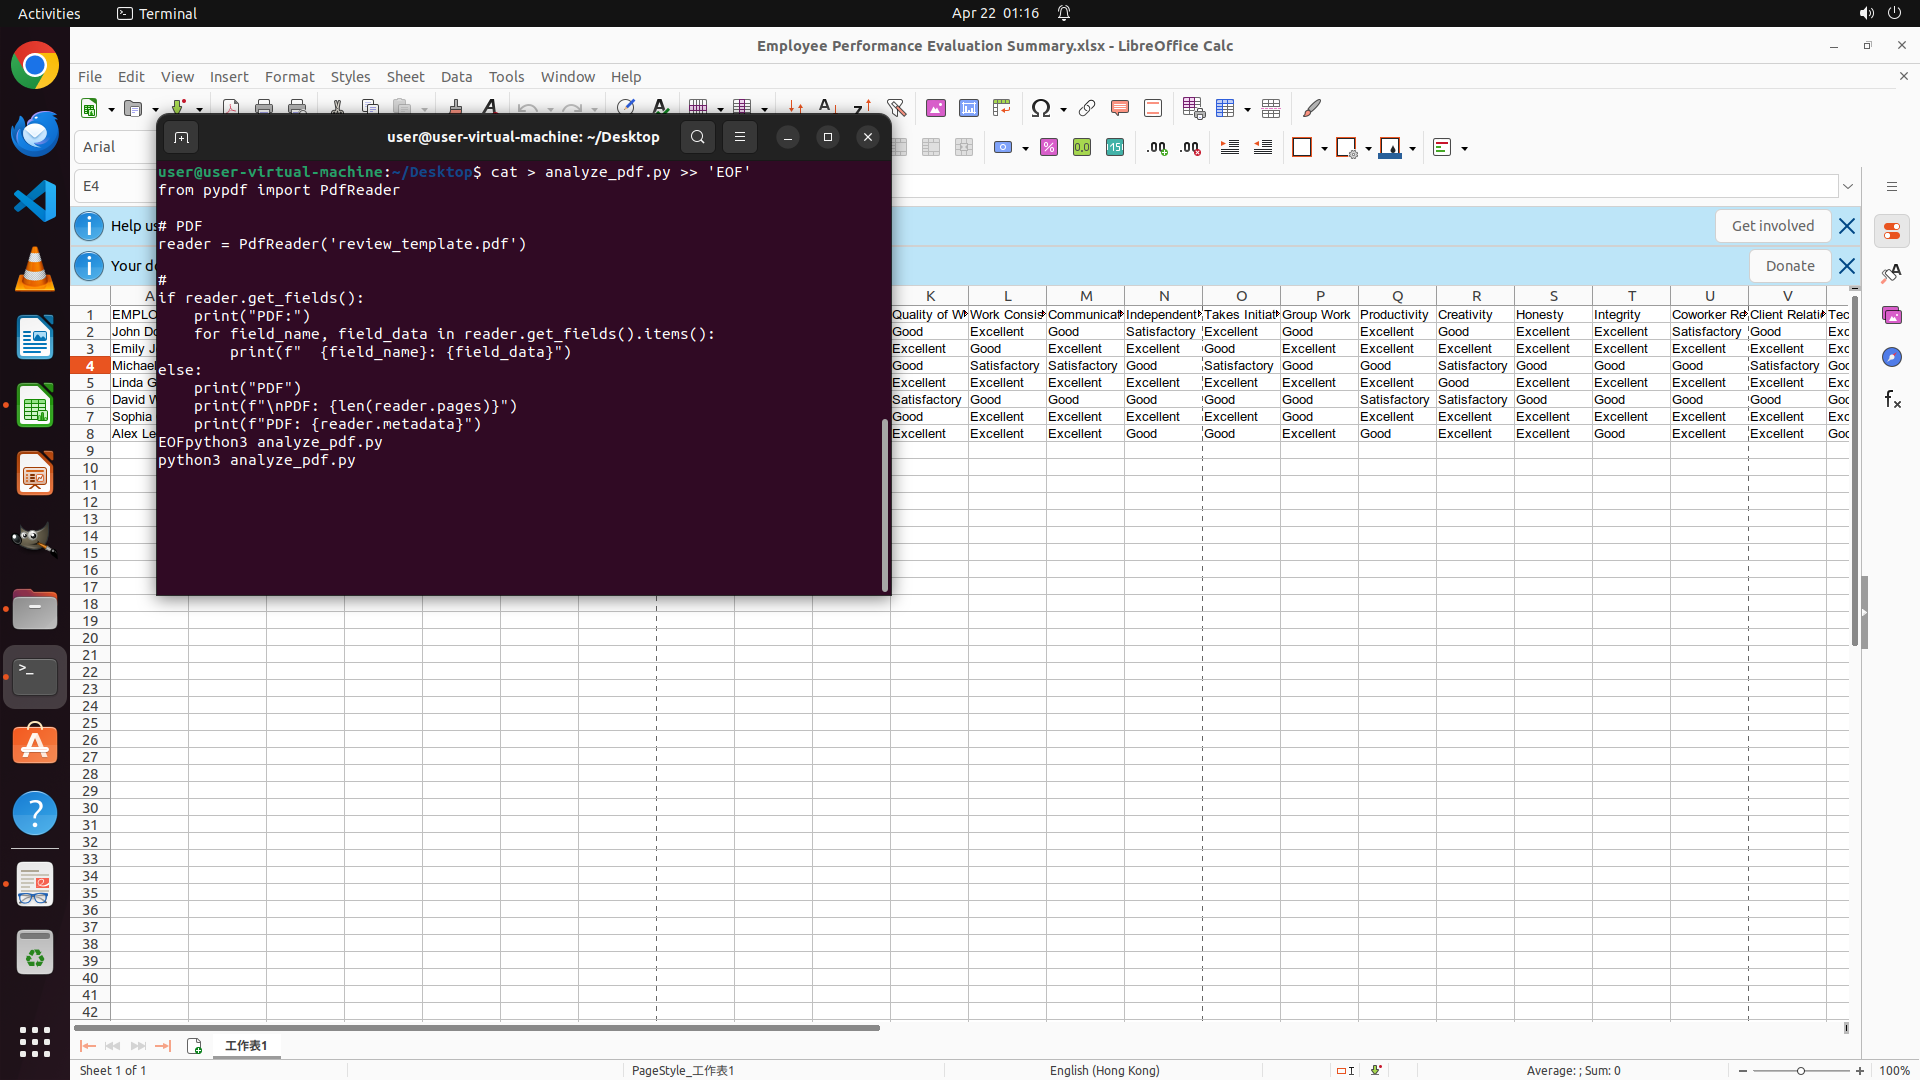This screenshot has width=1920, height=1080.
Task: Open the Function Wizard sidebar icon
Action: coord(1892,400)
